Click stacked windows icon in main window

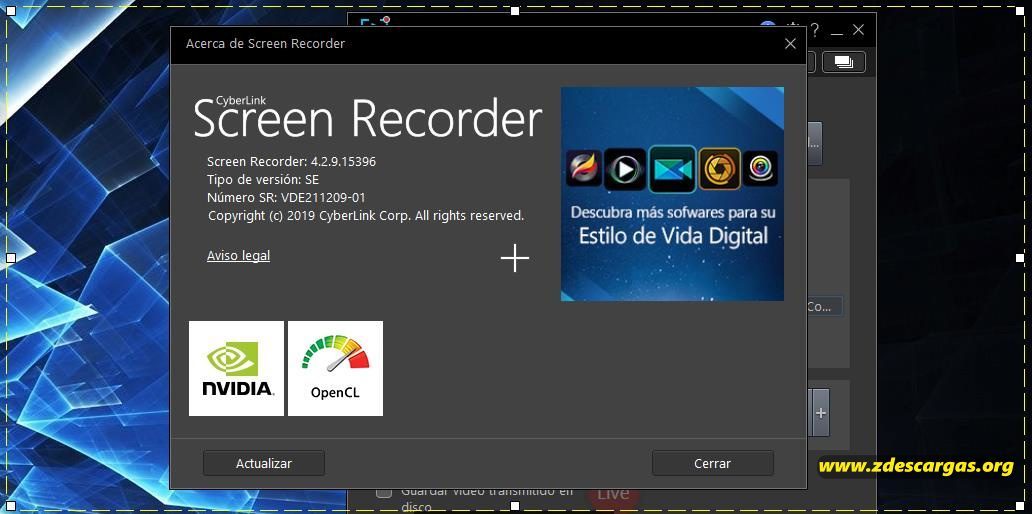pyautogui.click(x=844, y=63)
